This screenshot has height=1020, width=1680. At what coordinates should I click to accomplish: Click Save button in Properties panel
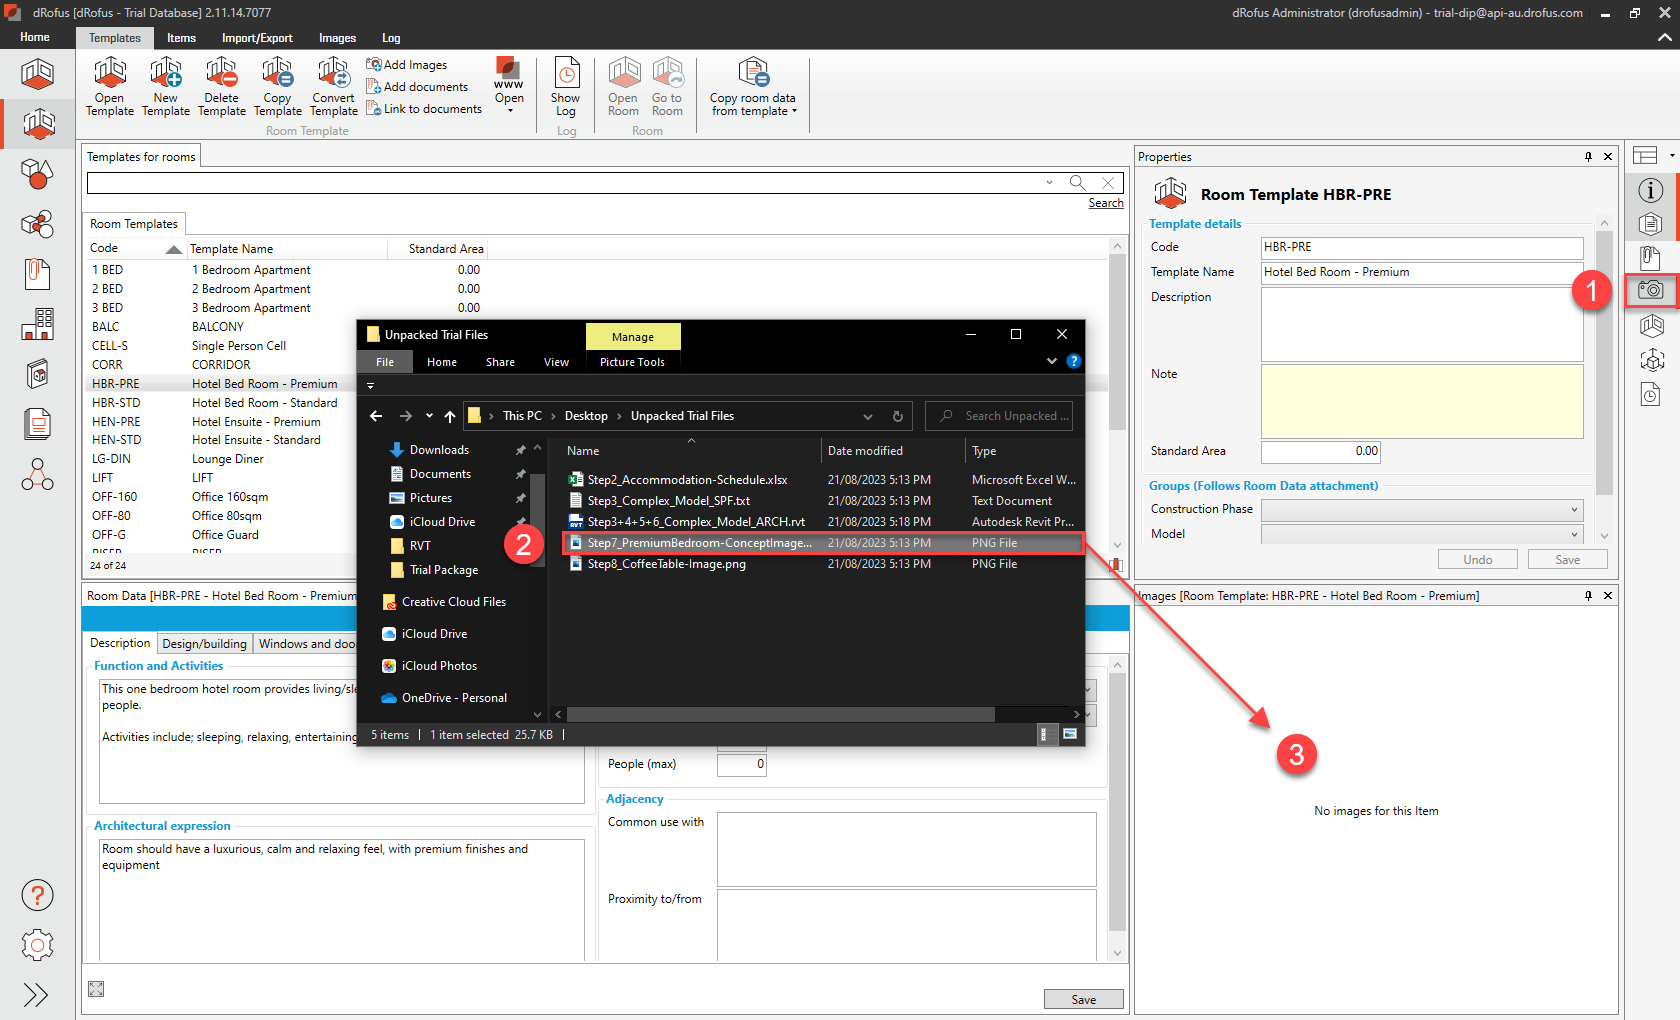click(1567, 560)
